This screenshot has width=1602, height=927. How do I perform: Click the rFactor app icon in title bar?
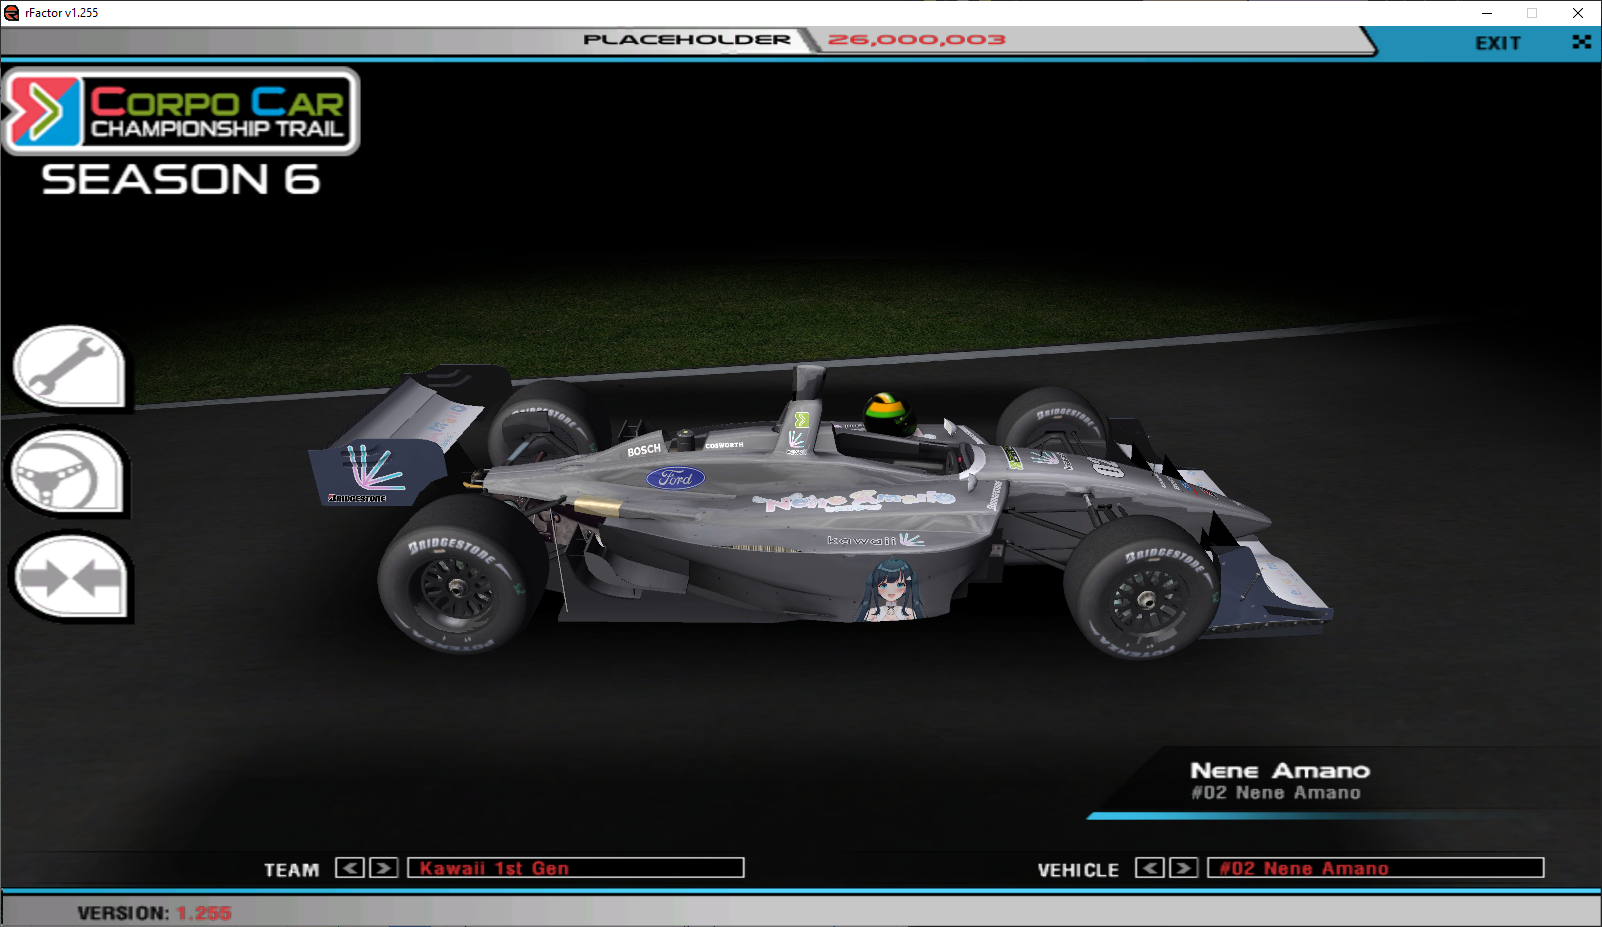12,13
